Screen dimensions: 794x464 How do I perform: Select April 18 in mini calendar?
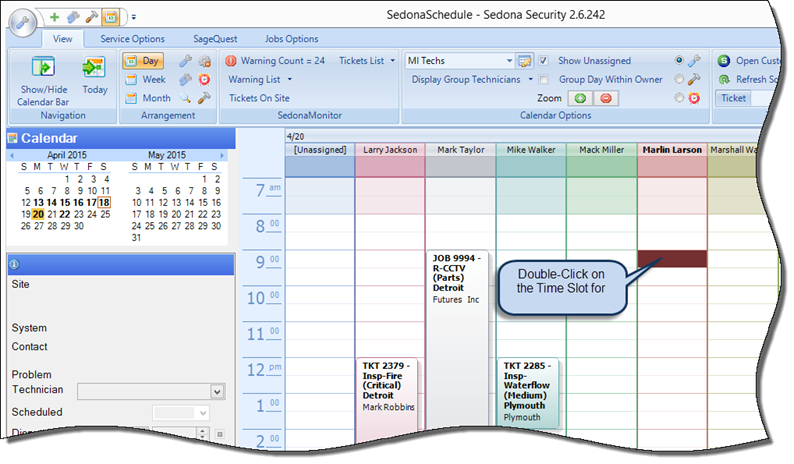pos(104,203)
